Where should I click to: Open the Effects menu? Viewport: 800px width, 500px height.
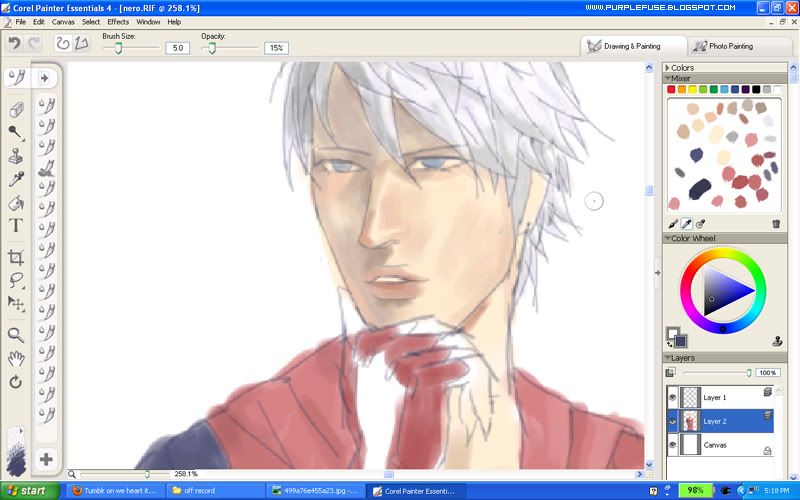coord(118,22)
